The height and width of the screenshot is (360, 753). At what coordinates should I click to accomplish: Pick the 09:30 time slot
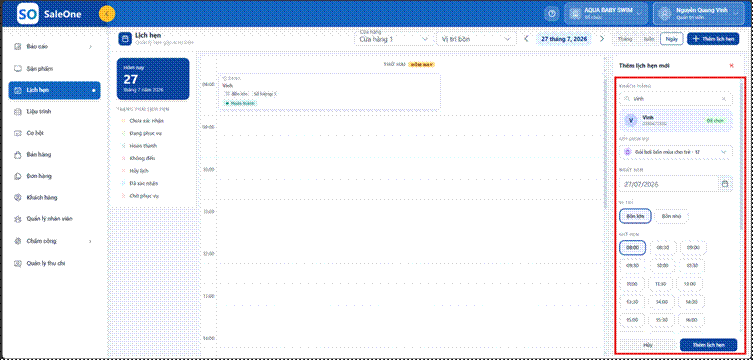point(632,265)
